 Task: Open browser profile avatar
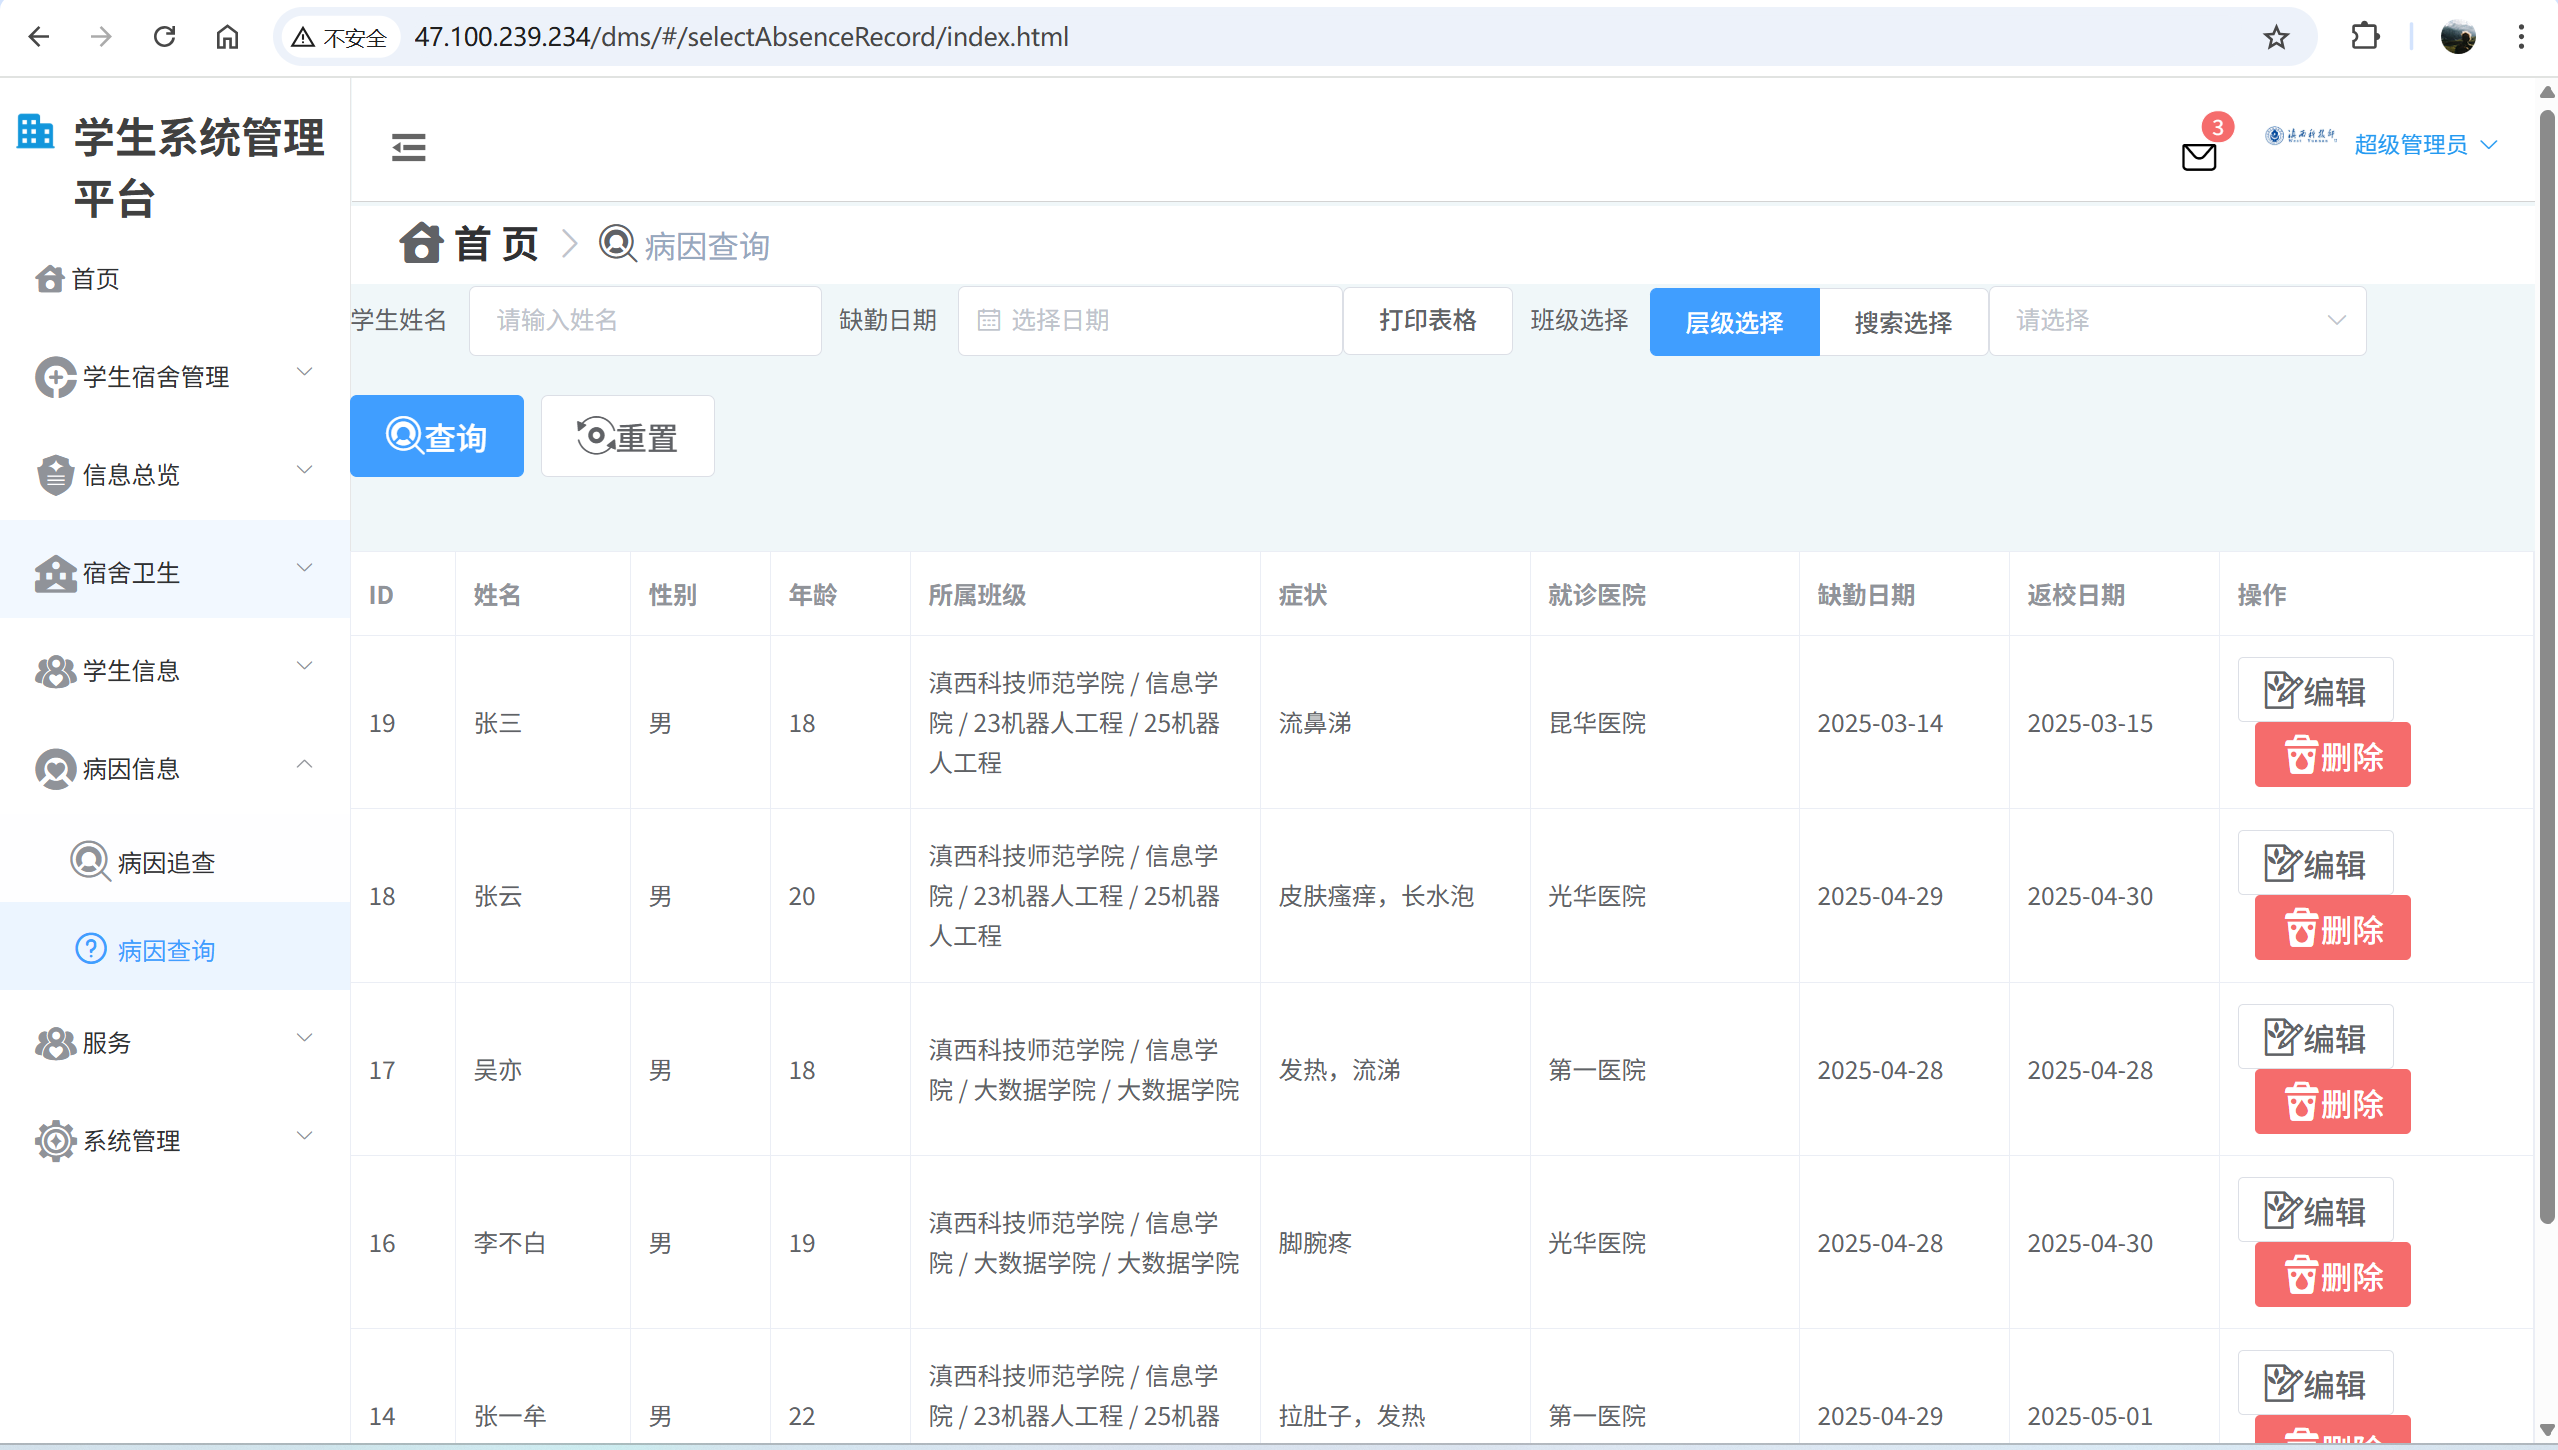[x=2457, y=37]
